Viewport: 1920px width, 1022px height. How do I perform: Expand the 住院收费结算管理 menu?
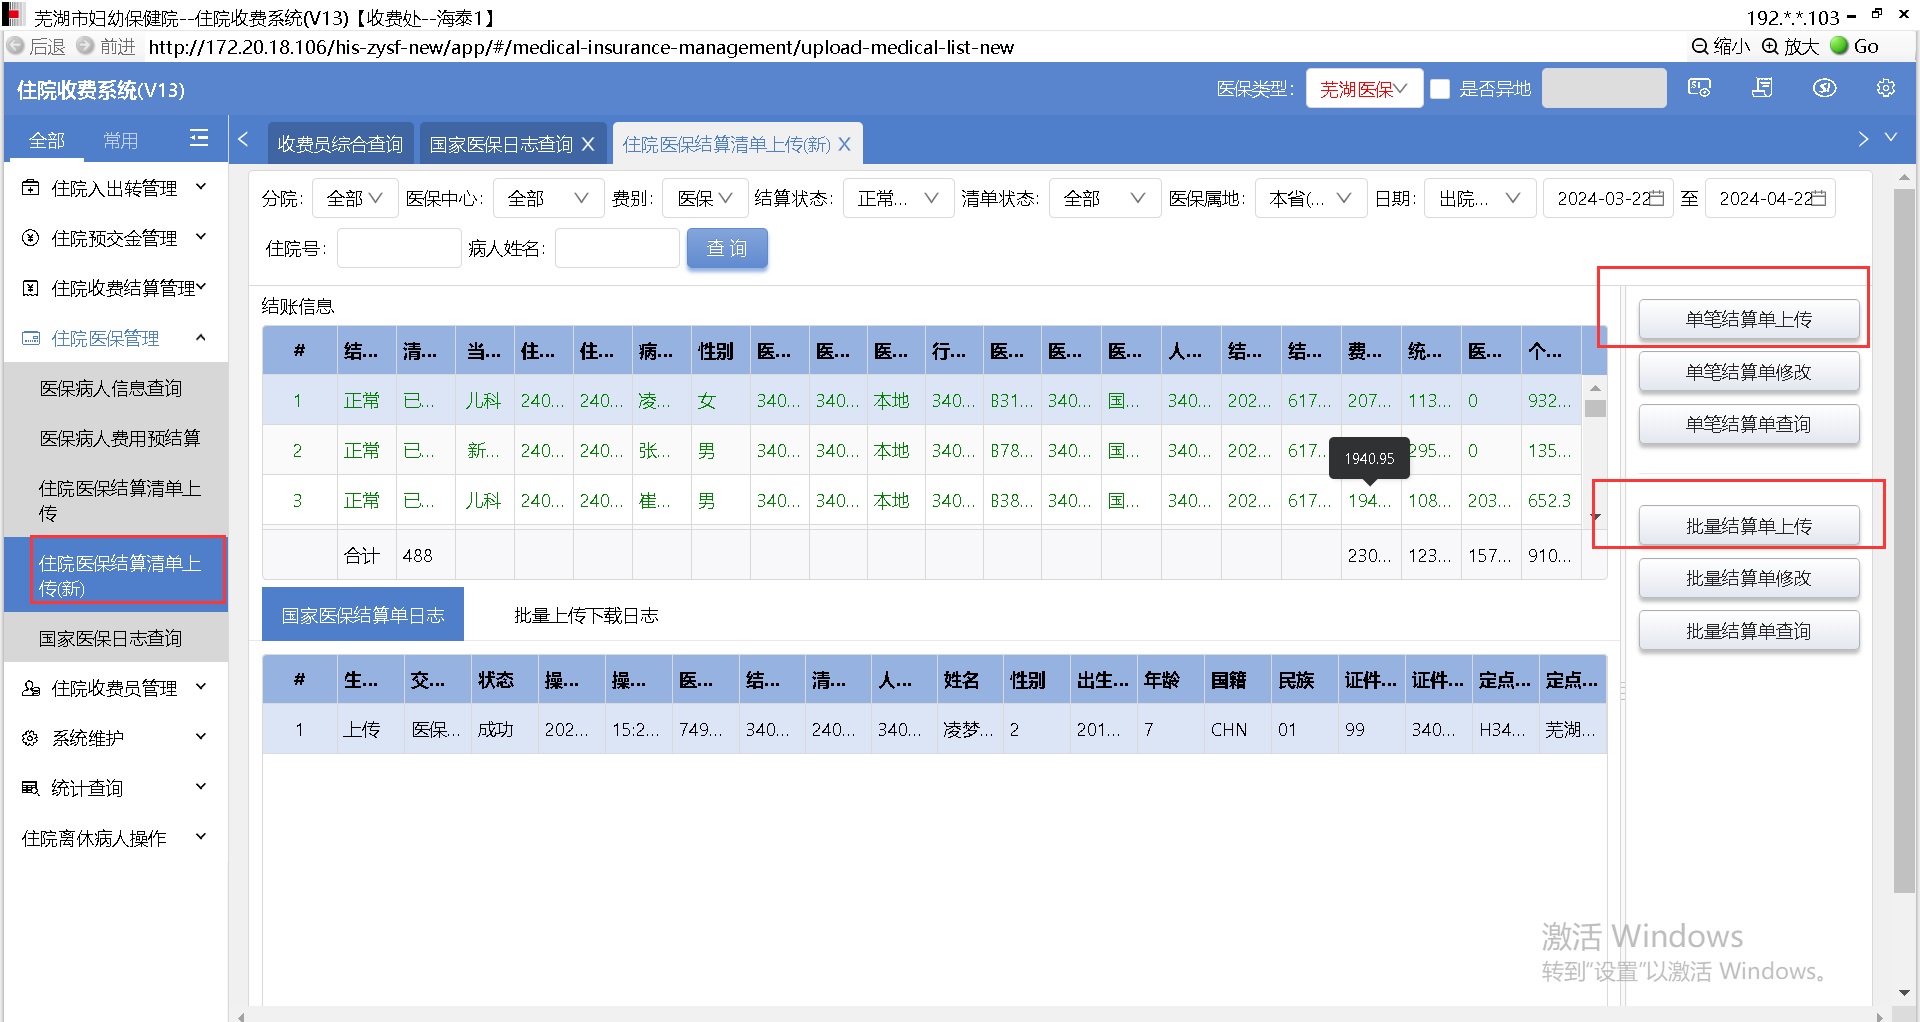click(x=115, y=288)
